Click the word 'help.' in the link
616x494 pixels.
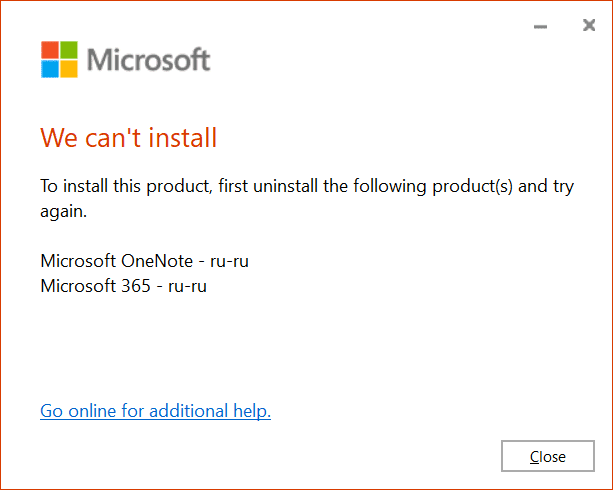pos(252,411)
